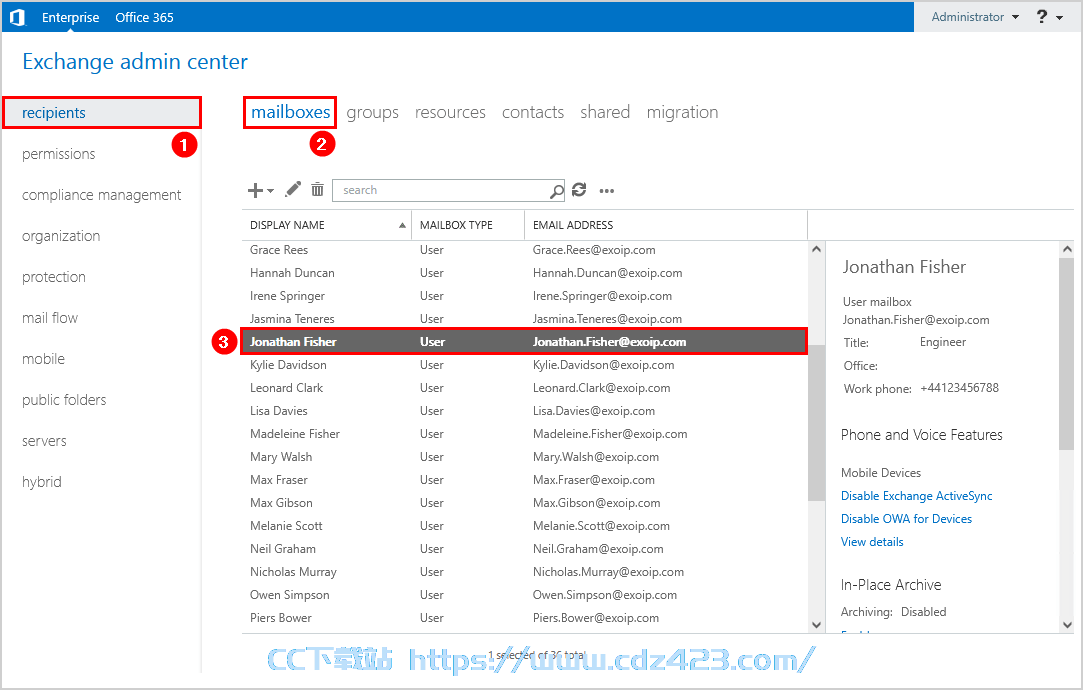Screen dimensions: 1083x690
Task: Select the Neil Graham mailbox row
Action: point(524,549)
